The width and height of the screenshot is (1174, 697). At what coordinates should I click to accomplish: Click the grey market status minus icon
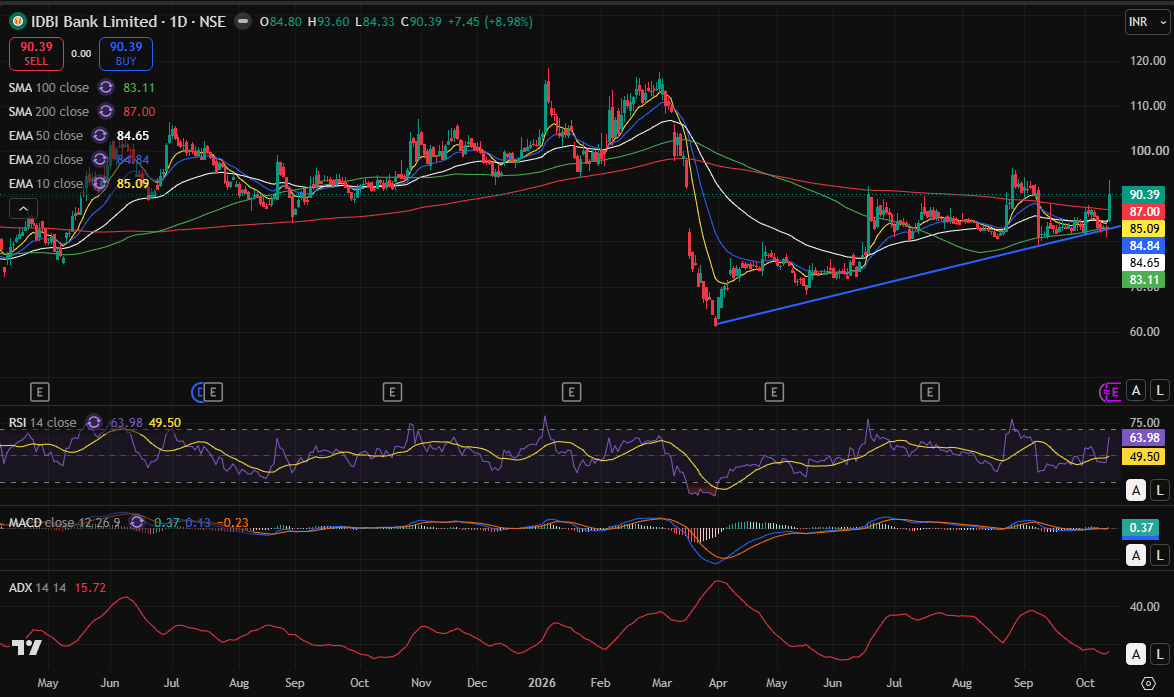(243, 22)
